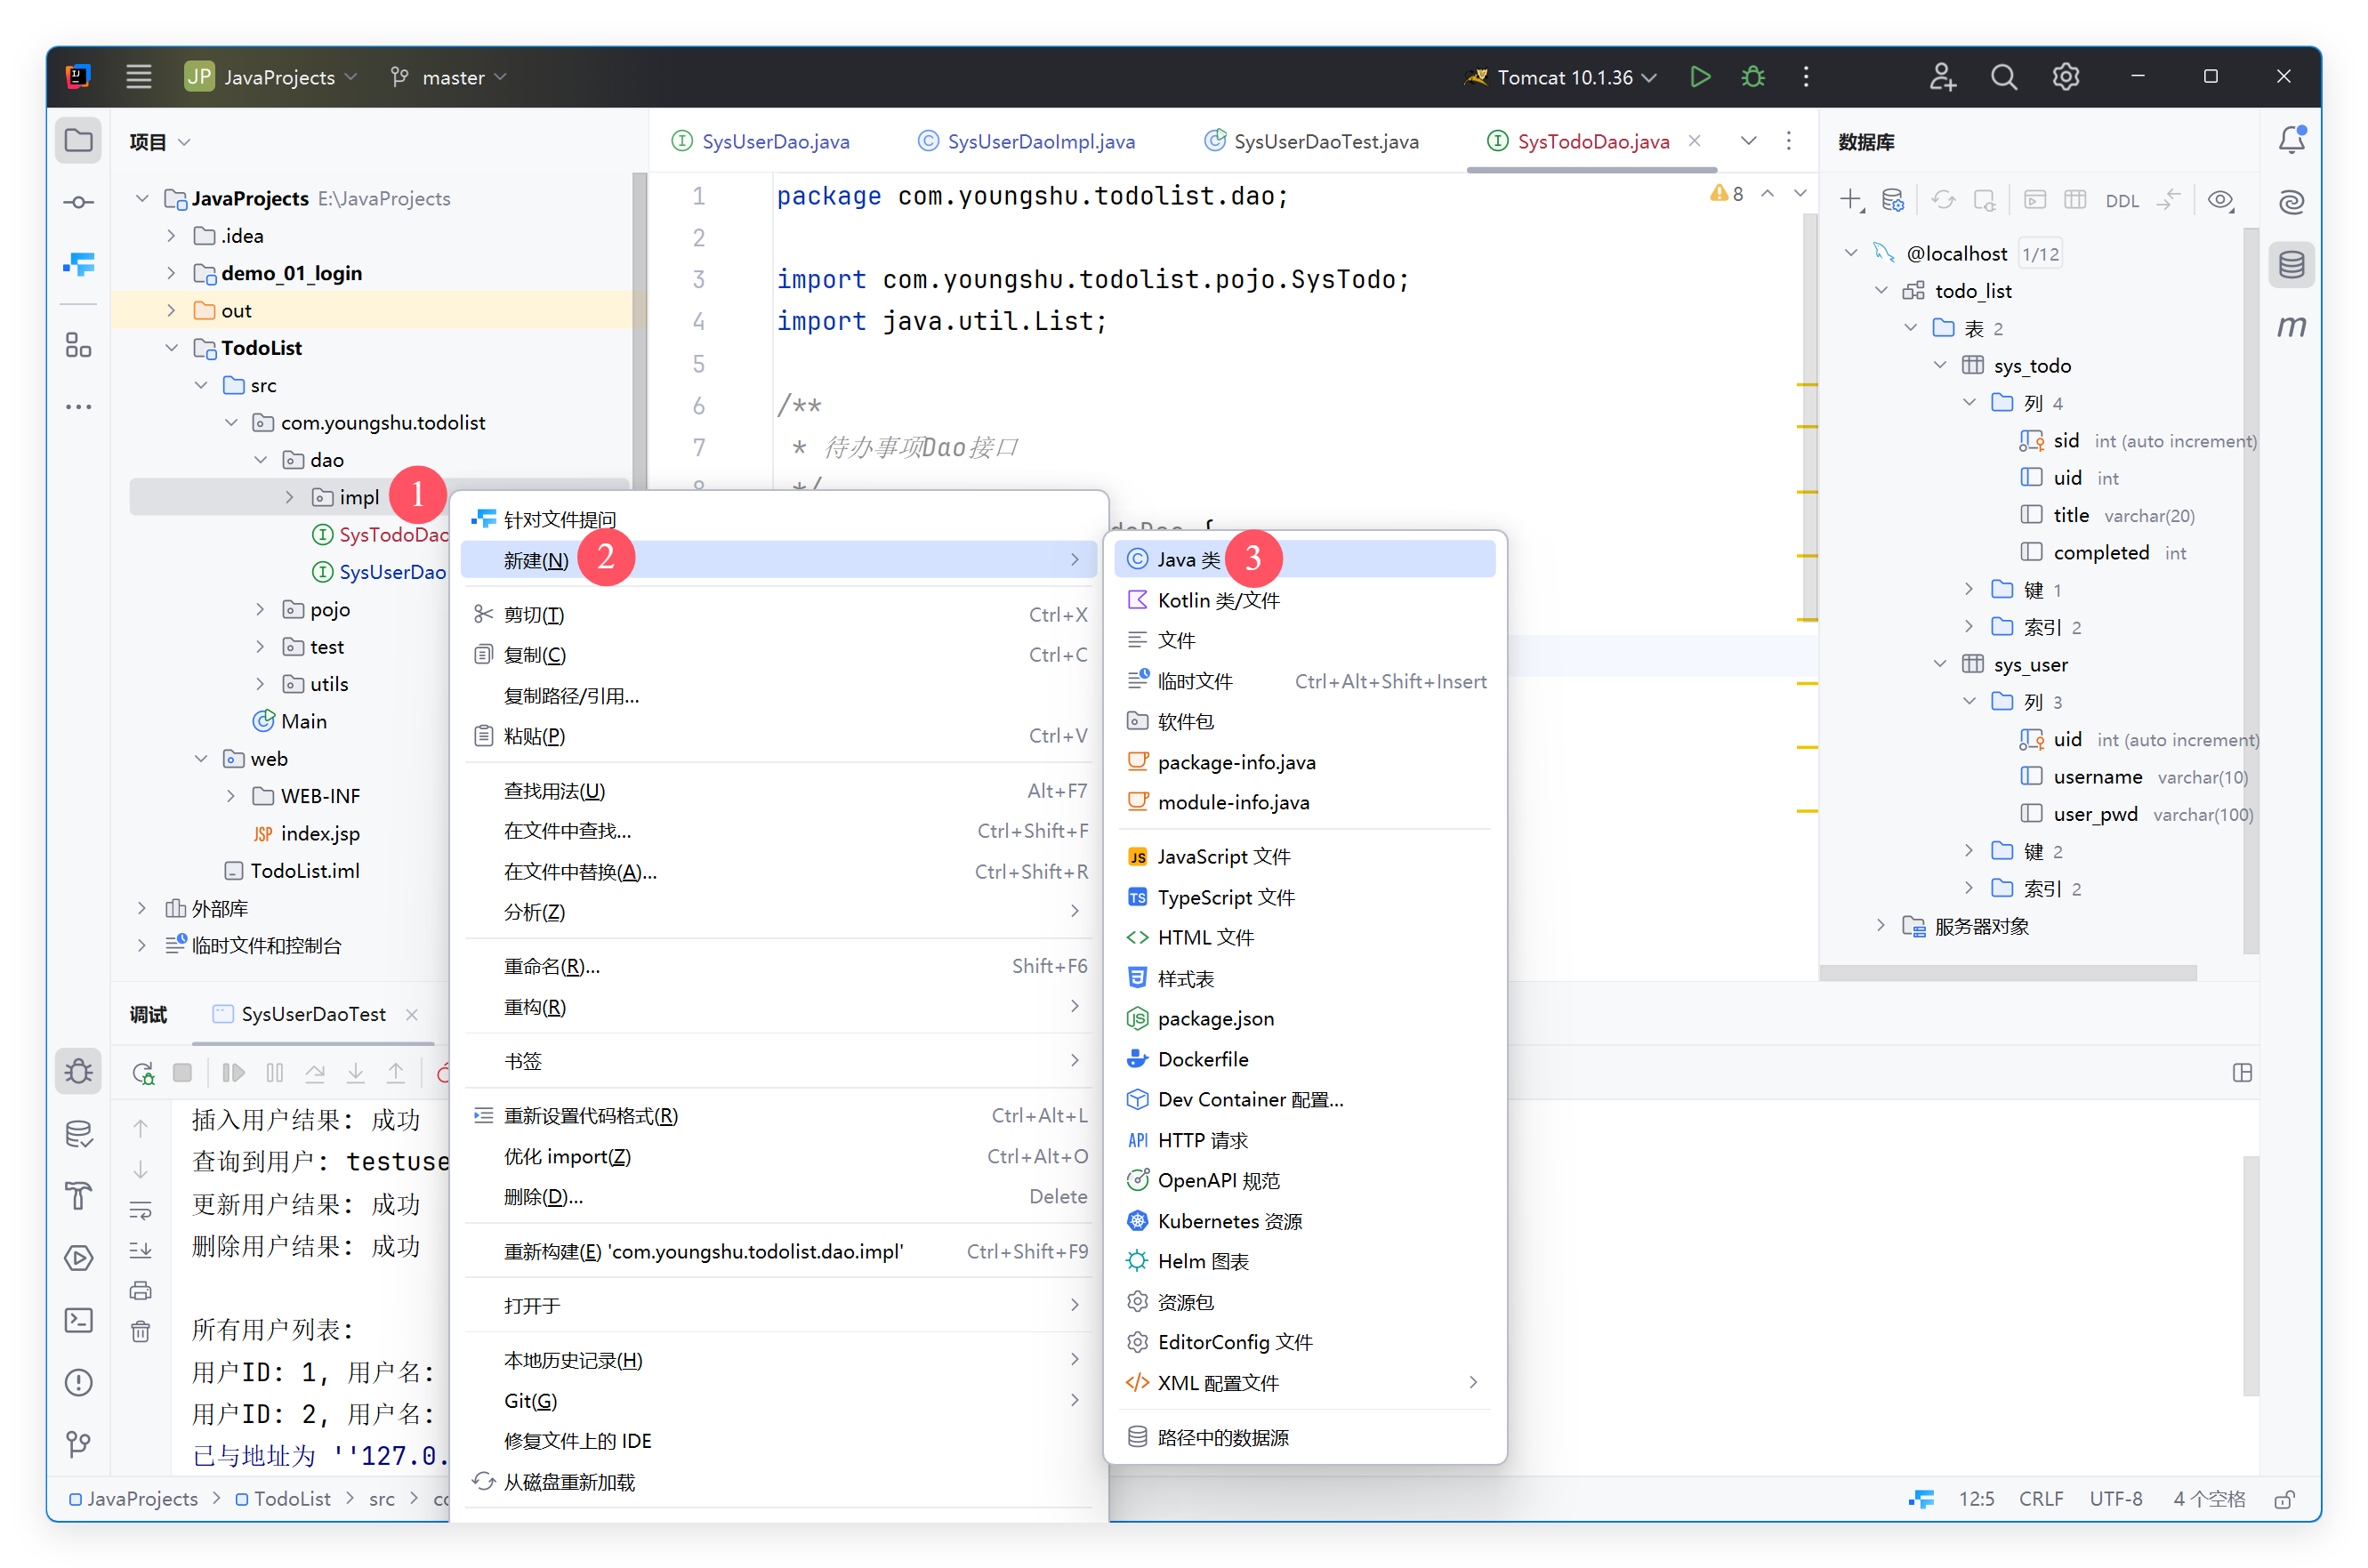
Task: Switch to the SysUserDaoImpl.java tab
Action: point(1027,142)
